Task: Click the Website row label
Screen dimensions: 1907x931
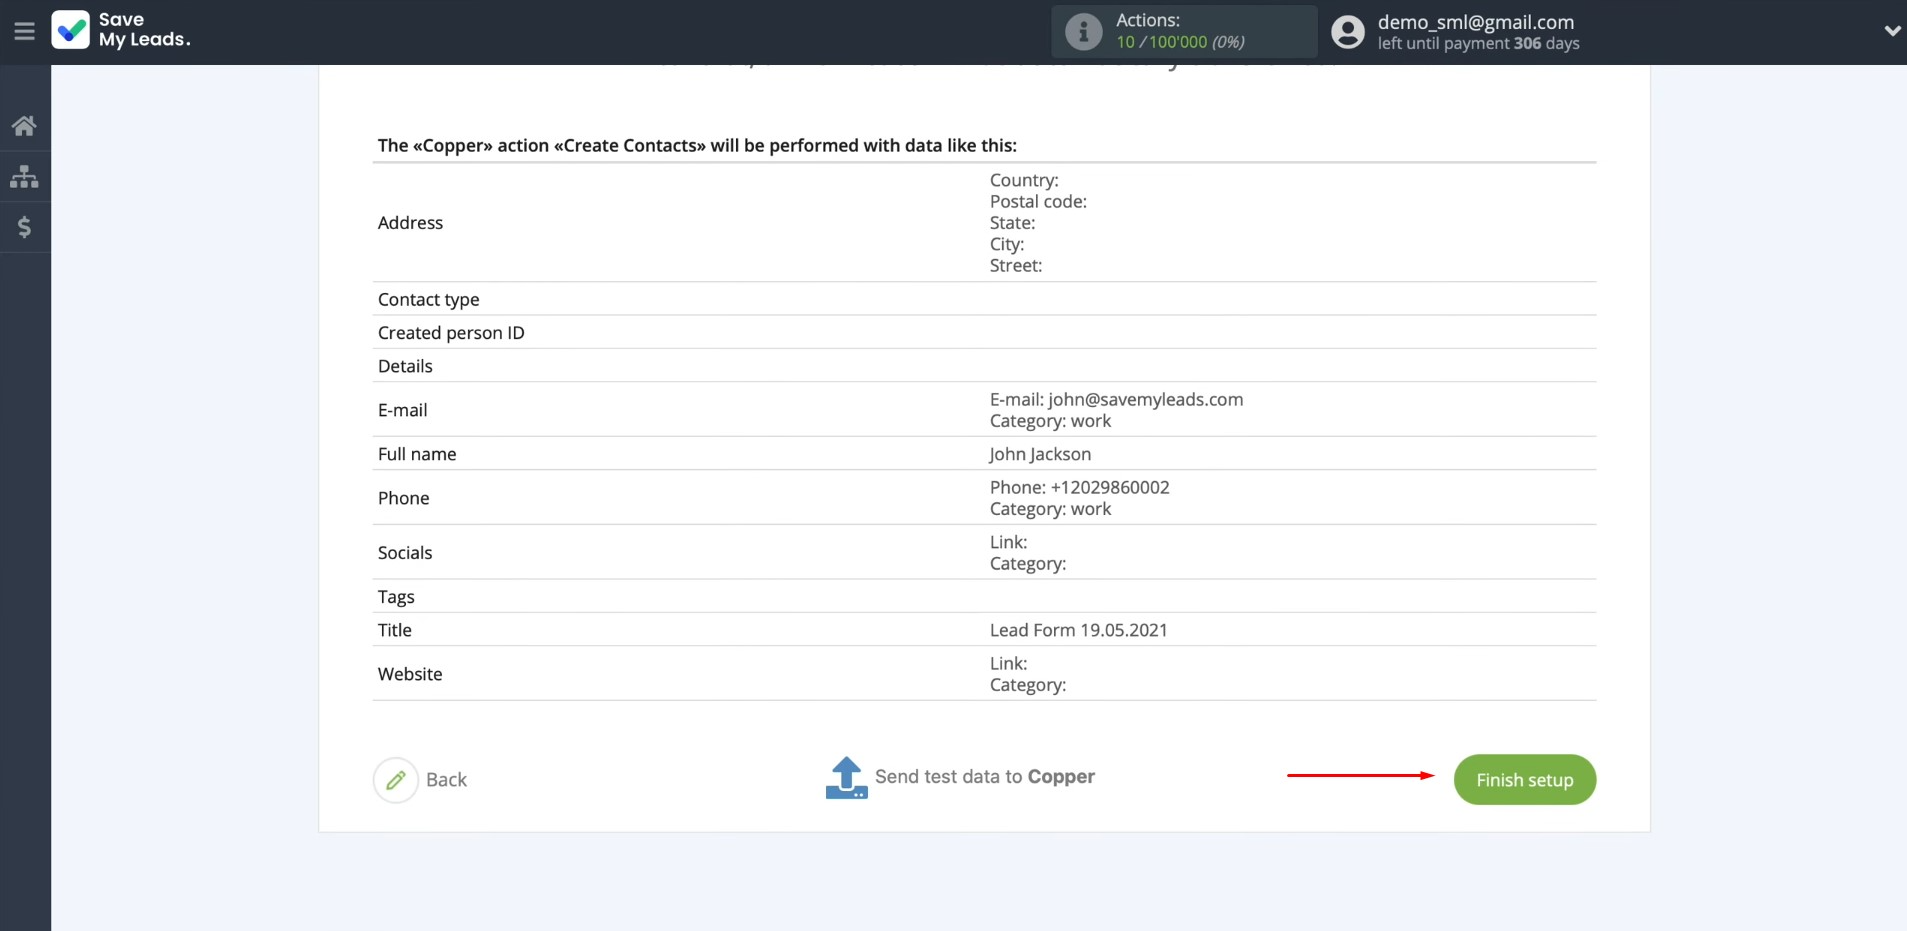Action: click(410, 674)
